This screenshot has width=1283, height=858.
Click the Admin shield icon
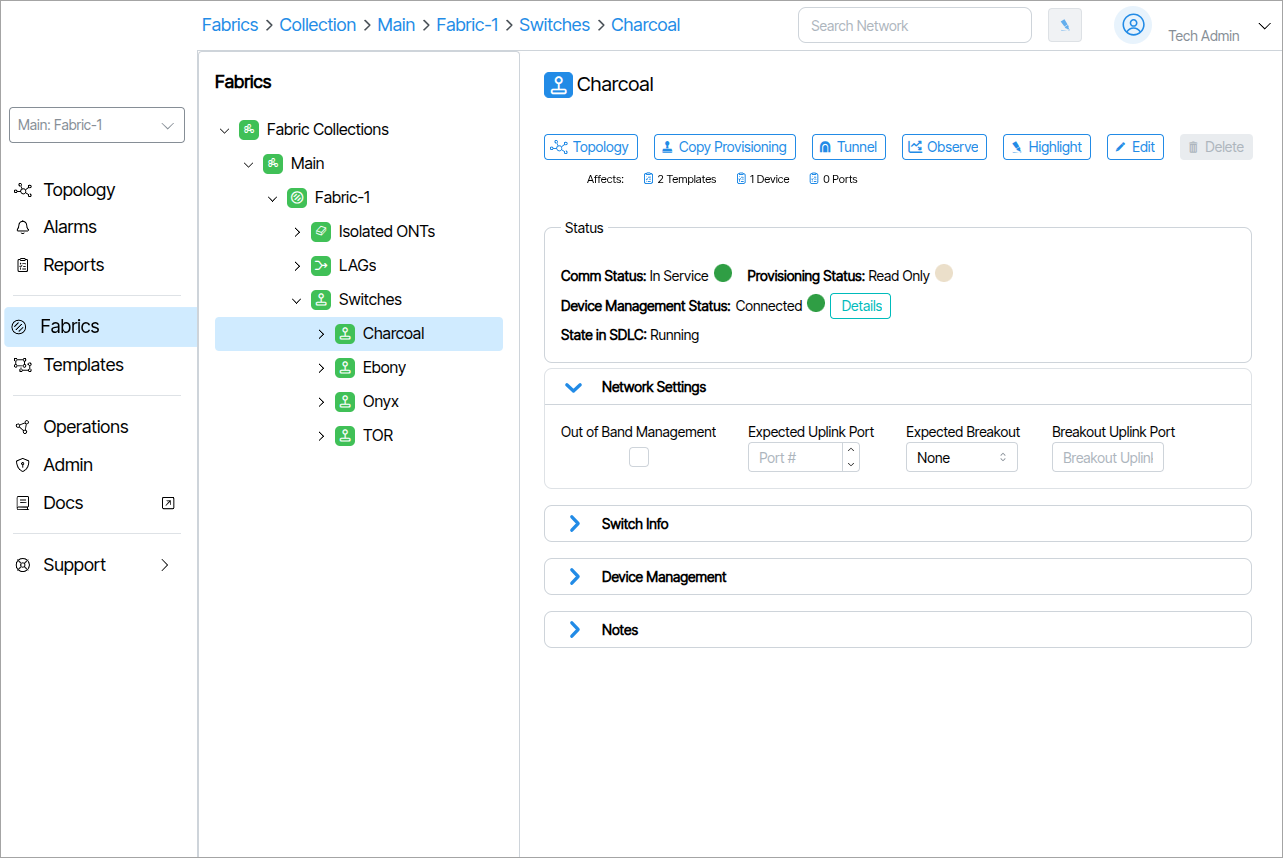click(23, 465)
